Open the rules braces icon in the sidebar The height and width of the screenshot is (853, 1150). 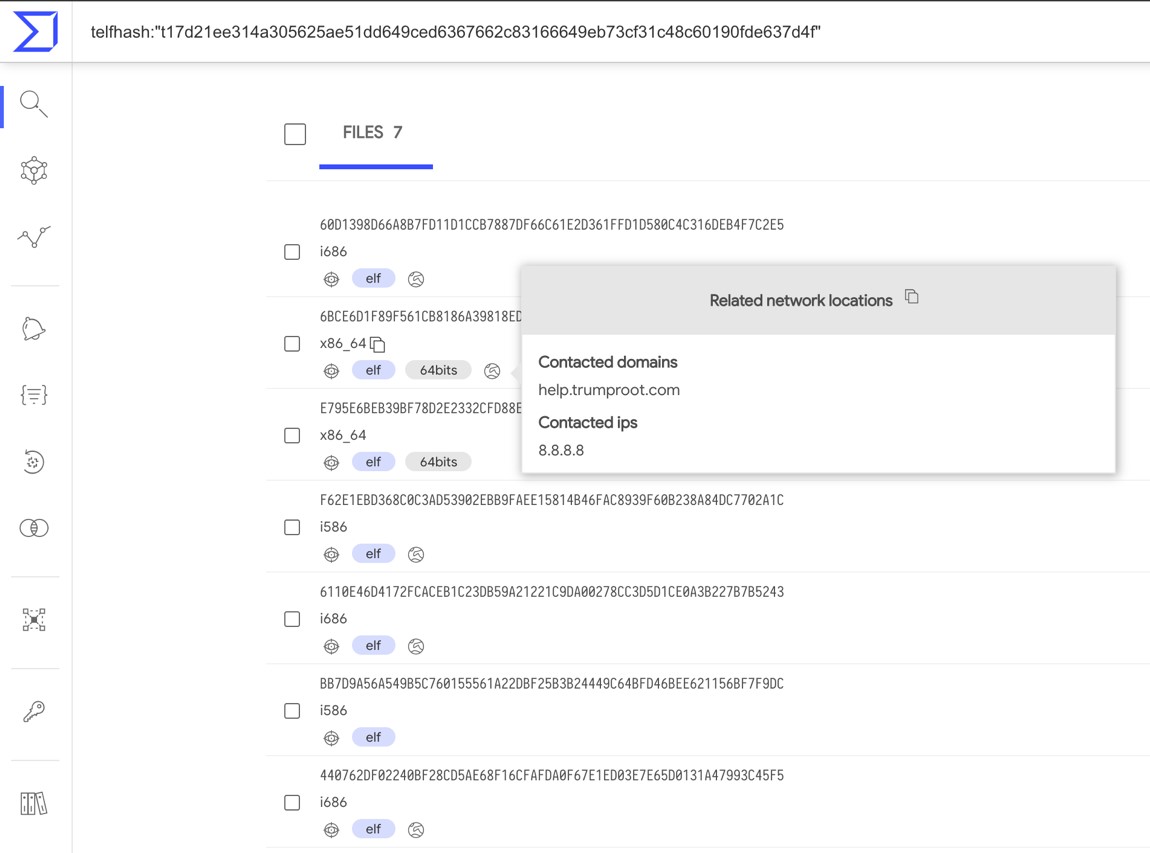pos(34,395)
